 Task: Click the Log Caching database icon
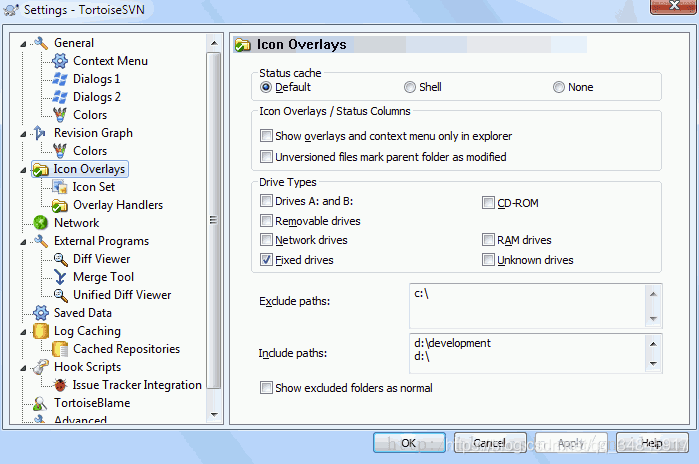click(x=41, y=331)
